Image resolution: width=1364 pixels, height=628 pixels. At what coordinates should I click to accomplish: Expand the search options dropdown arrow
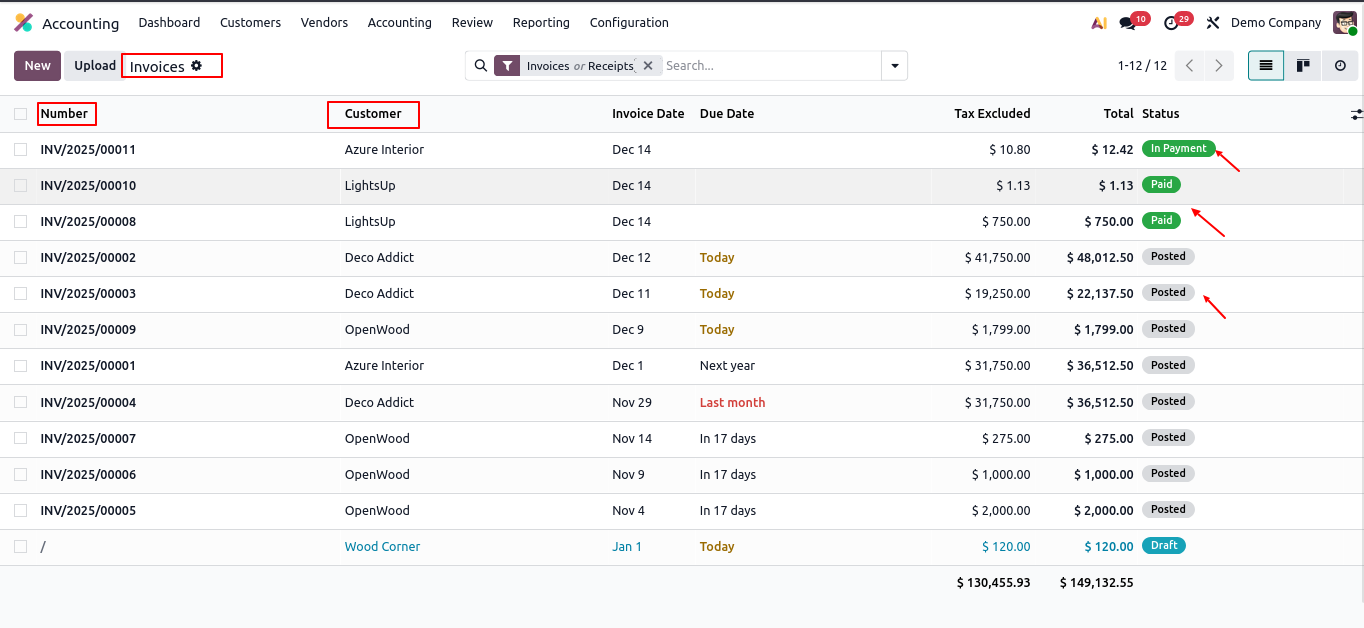point(894,66)
